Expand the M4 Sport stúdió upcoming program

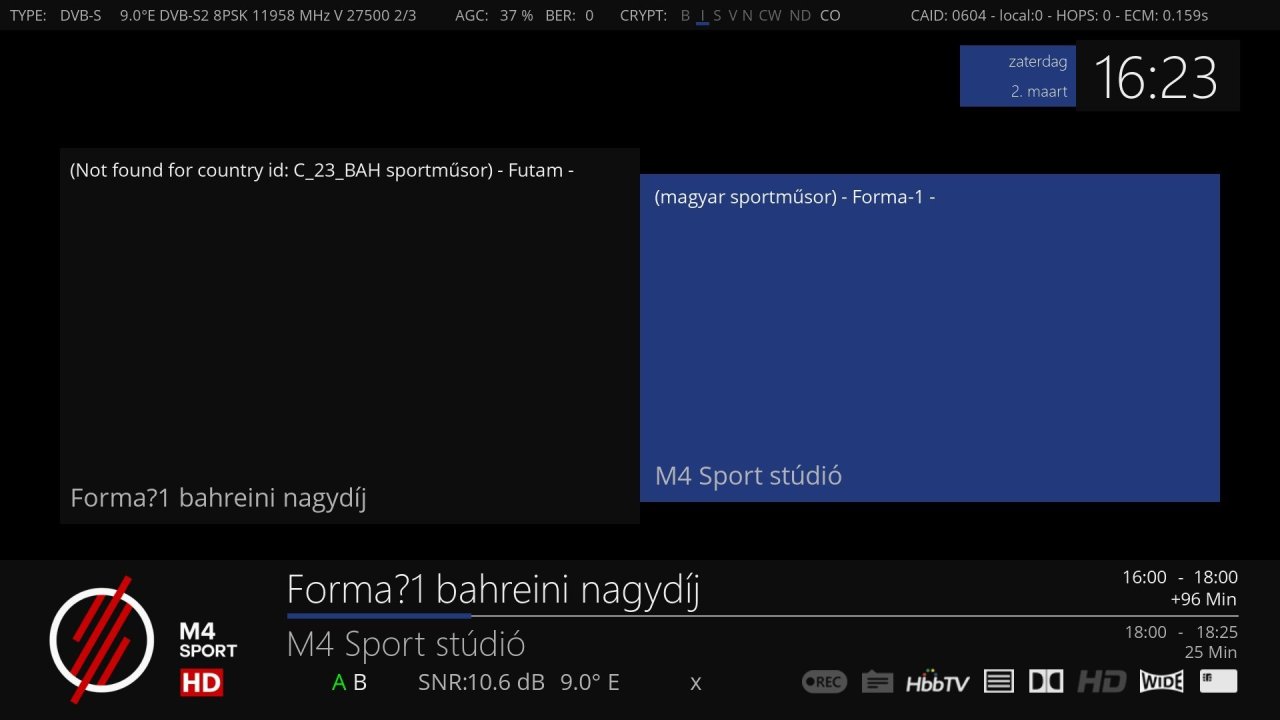[405, 644]
